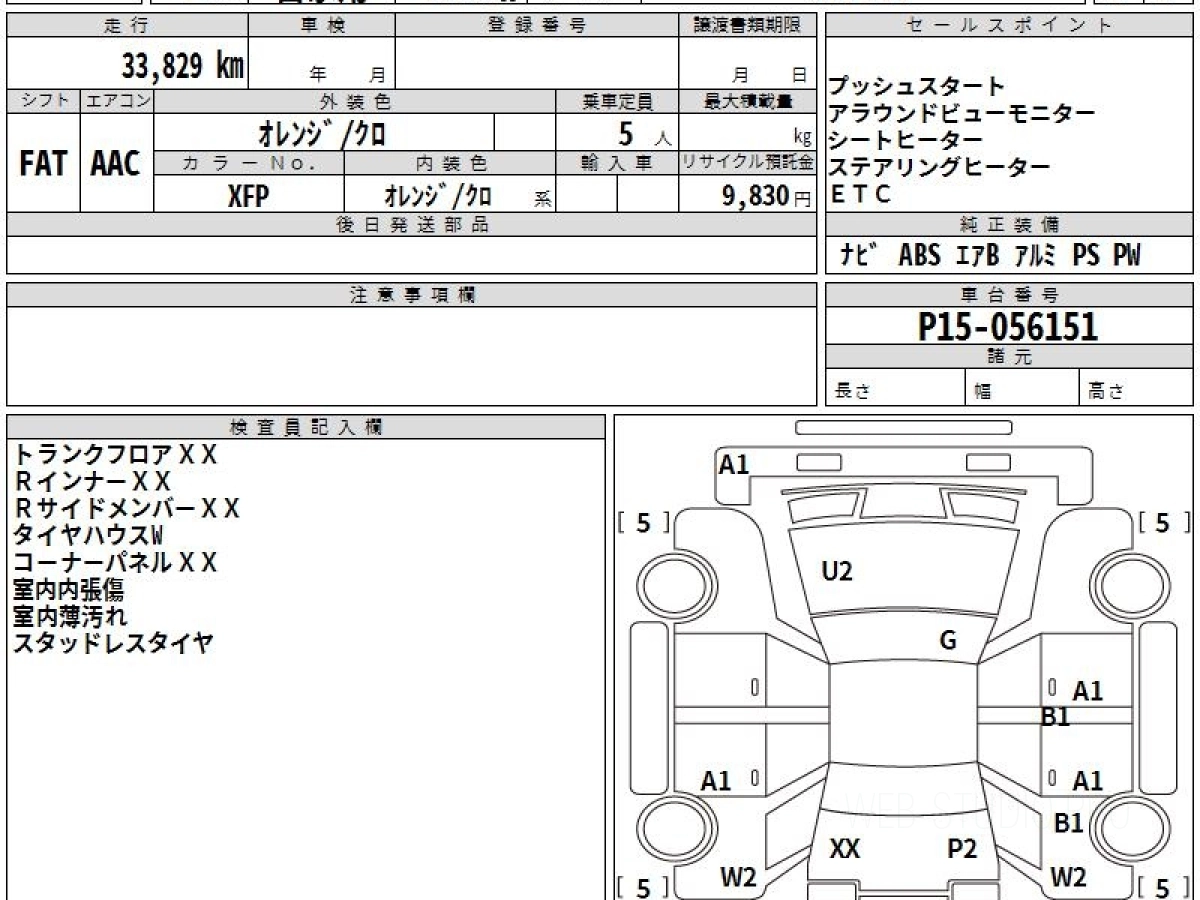
Task: Select the RインナーXX inspector note
Action: click(92, 482)
